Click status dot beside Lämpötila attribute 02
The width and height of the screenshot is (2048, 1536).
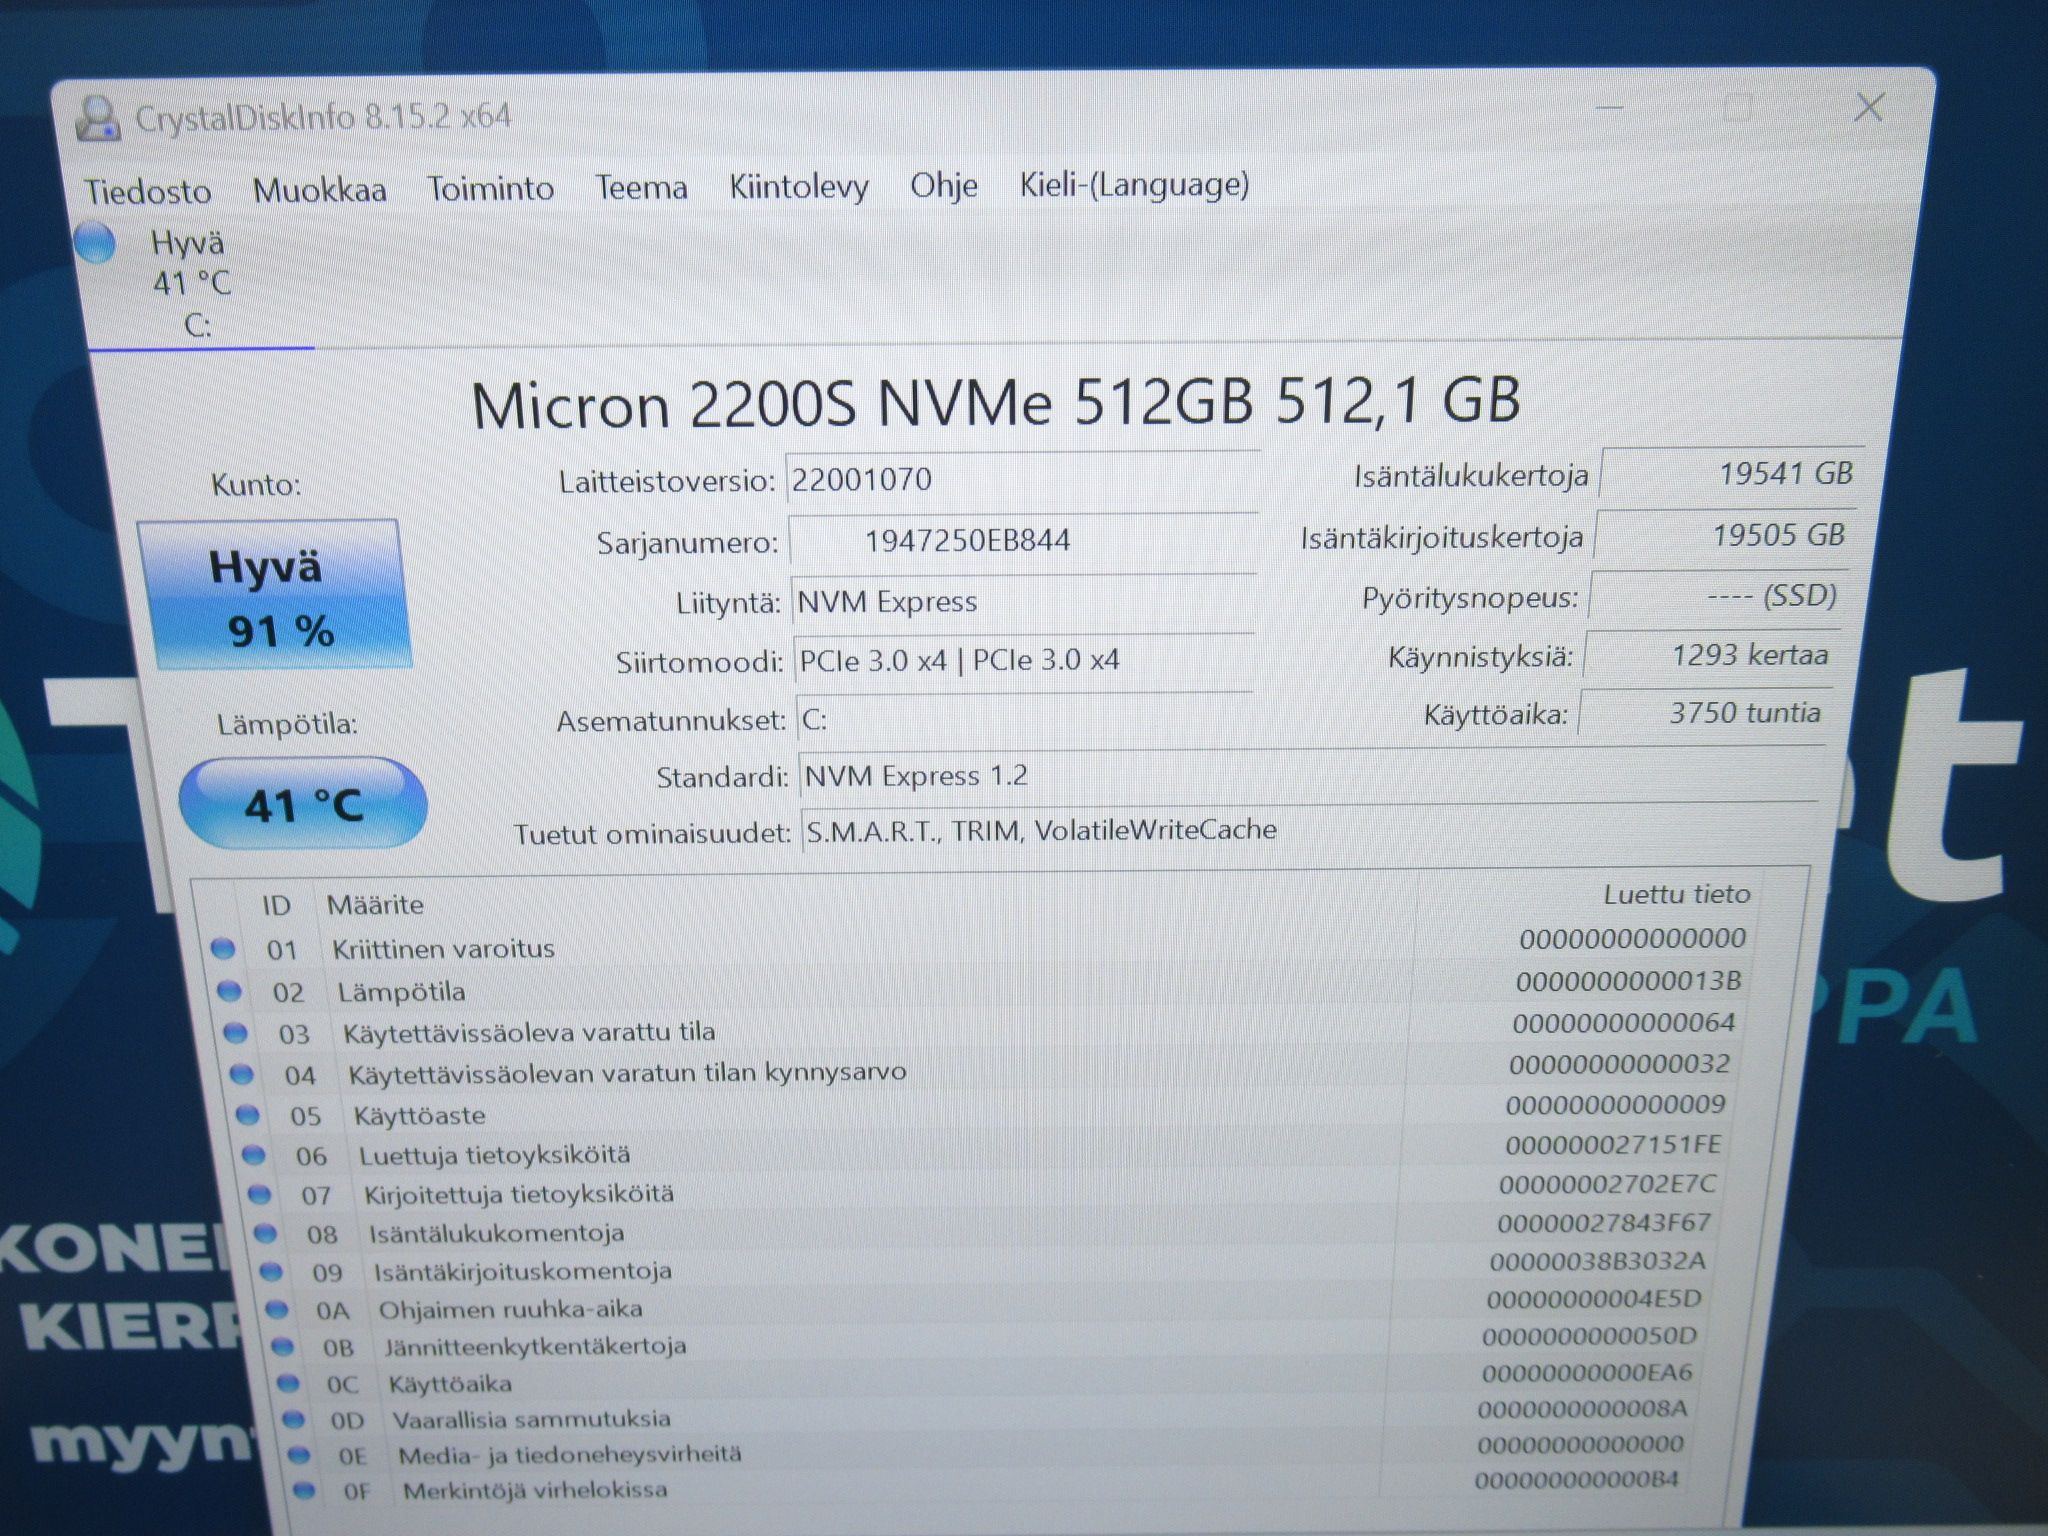(x=229, y=991)
